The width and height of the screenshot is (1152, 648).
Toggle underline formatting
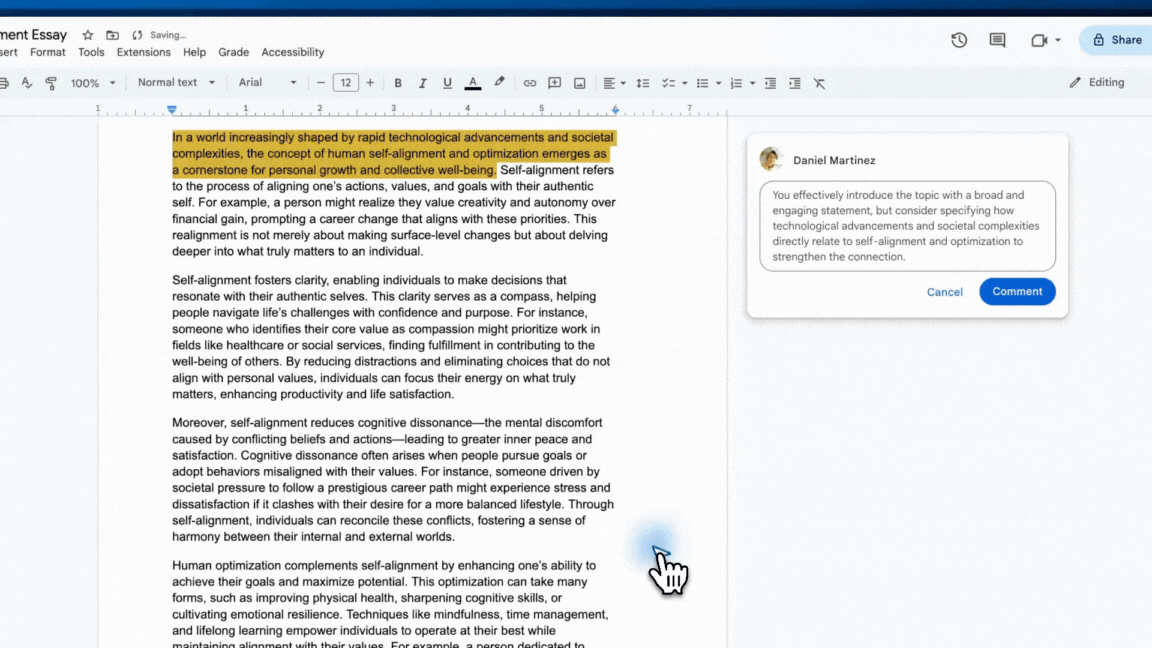tap(447, 83)
